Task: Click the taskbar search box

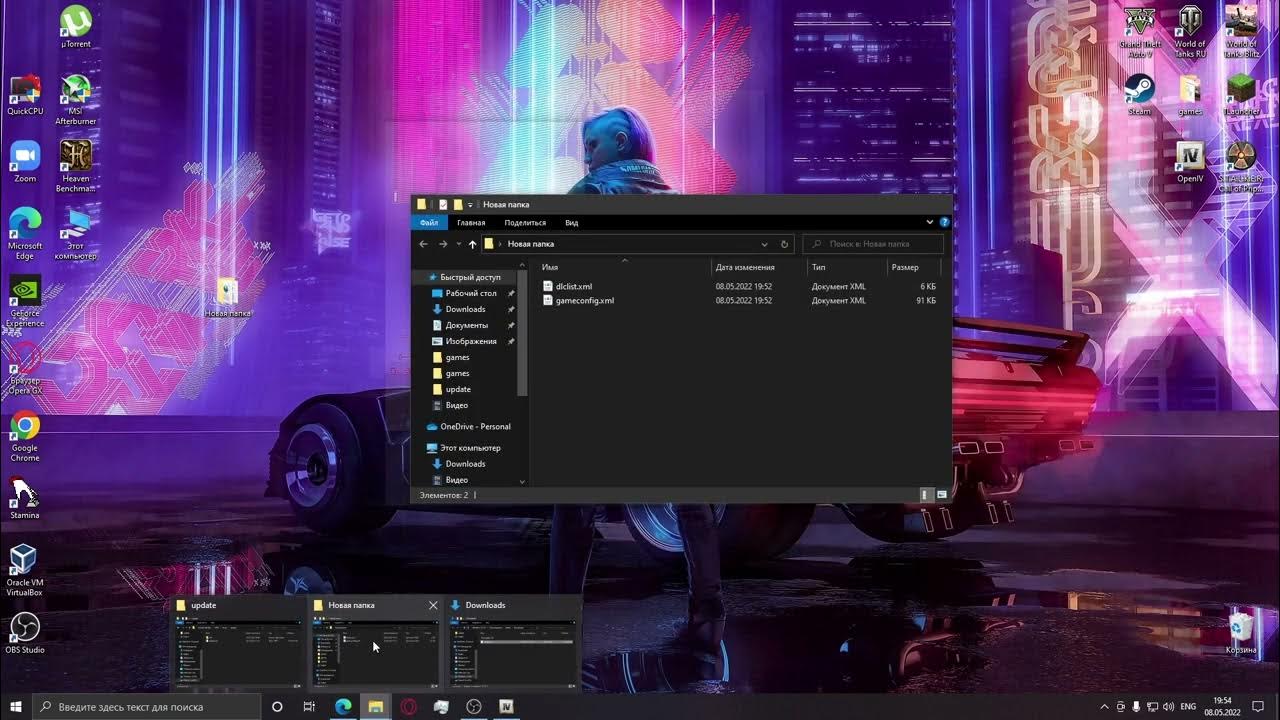Action: (x=147, y=706)
